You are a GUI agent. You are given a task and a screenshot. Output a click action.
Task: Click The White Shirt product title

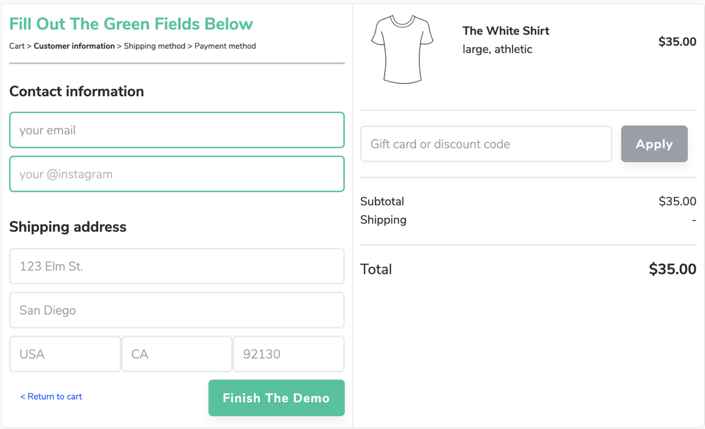506,31
